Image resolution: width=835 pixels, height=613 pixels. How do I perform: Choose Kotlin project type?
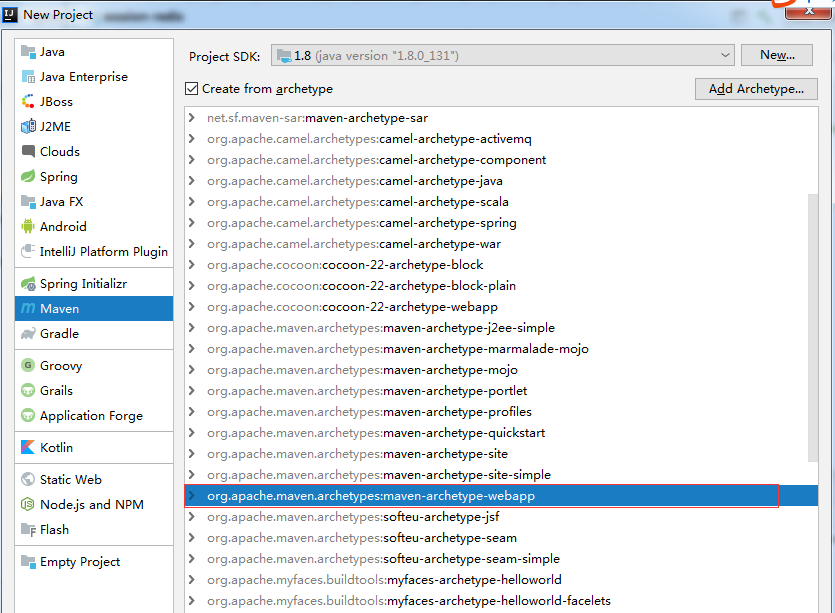[x=94, y=447]
